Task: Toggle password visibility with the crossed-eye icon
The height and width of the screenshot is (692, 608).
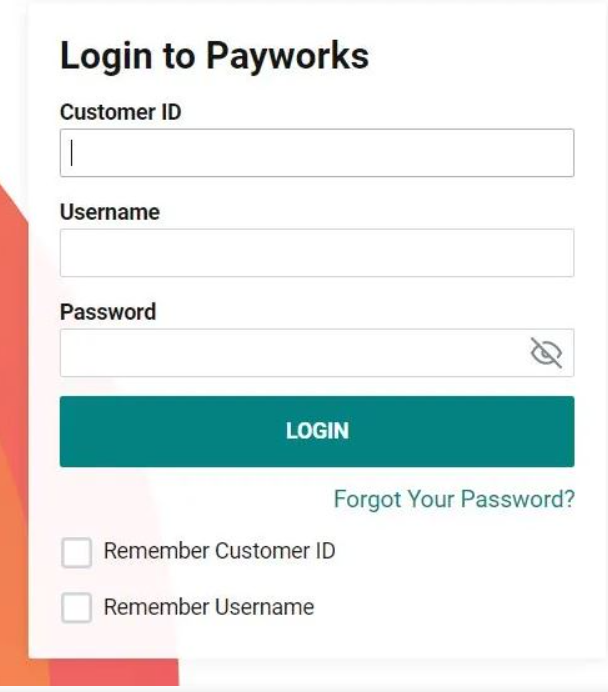Action: tap(546, 353)
